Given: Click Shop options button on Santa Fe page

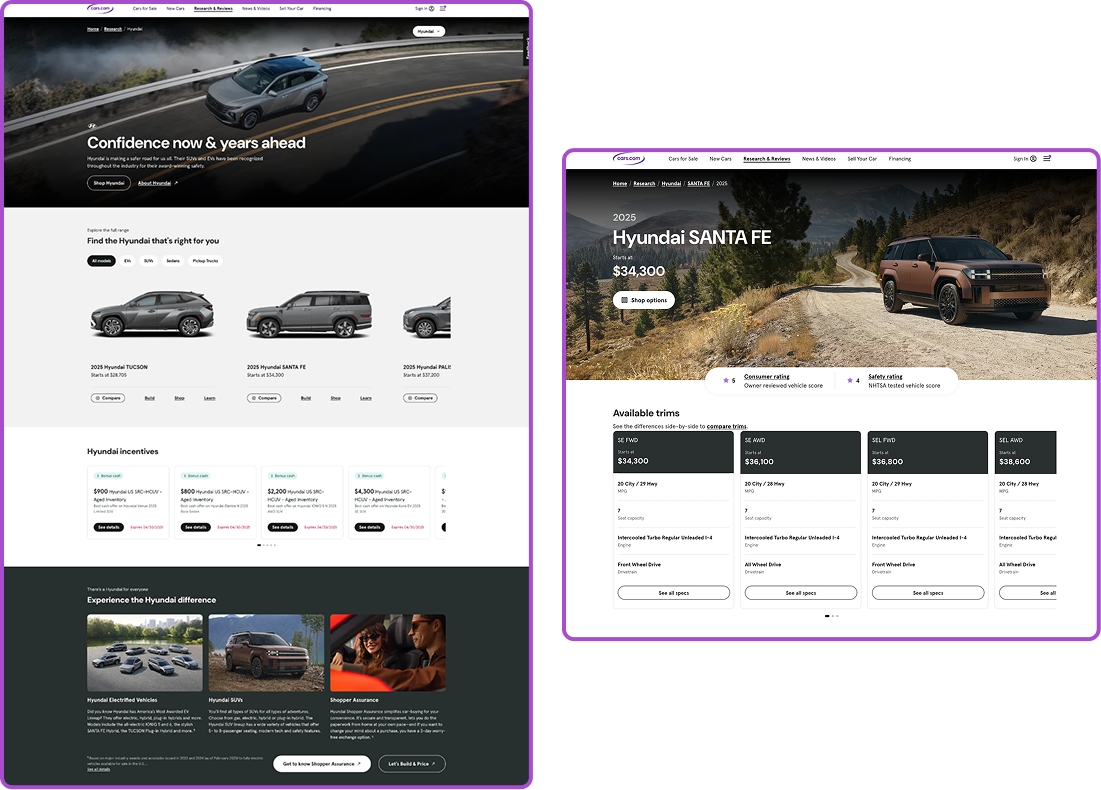Looking at the screenshot, I should (644, 300).
